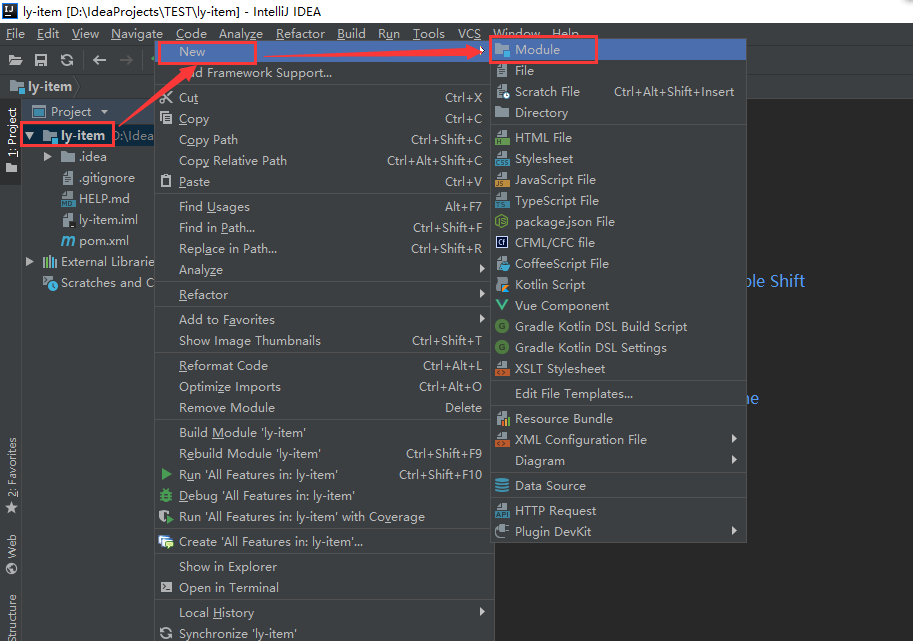The width and height of the screenshot is (913, 641).
Task: Click the Open folder toolbar icon
Action: (x=16, y=60)
